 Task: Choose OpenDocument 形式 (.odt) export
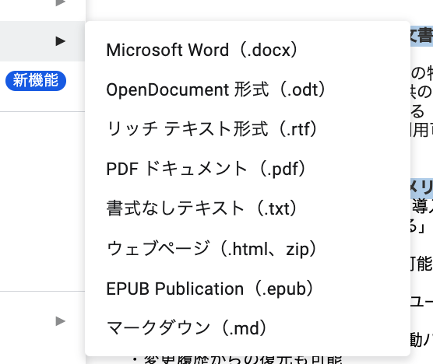pyautogui.click(x=247, y=90)
